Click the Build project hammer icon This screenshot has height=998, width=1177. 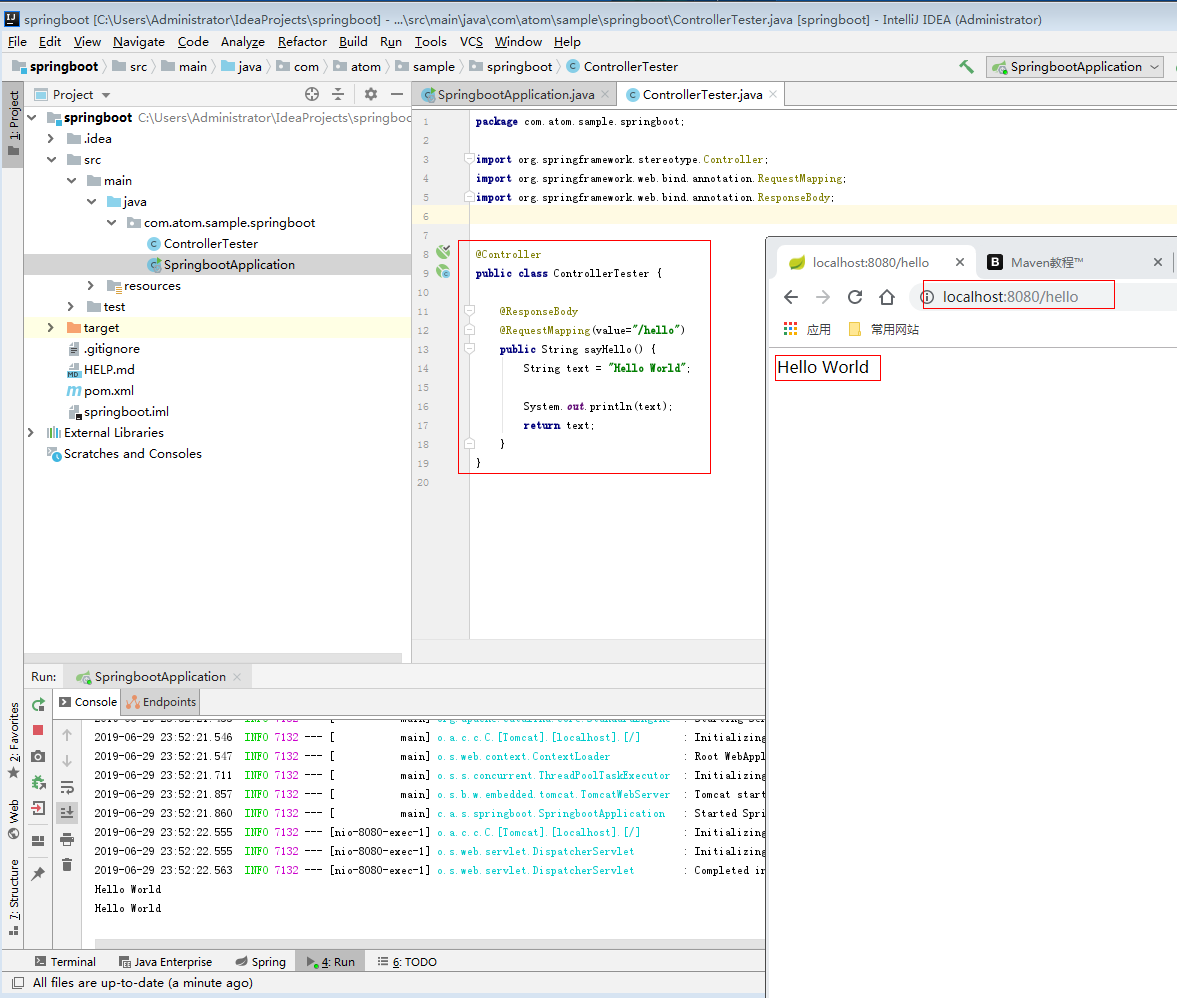966,67
